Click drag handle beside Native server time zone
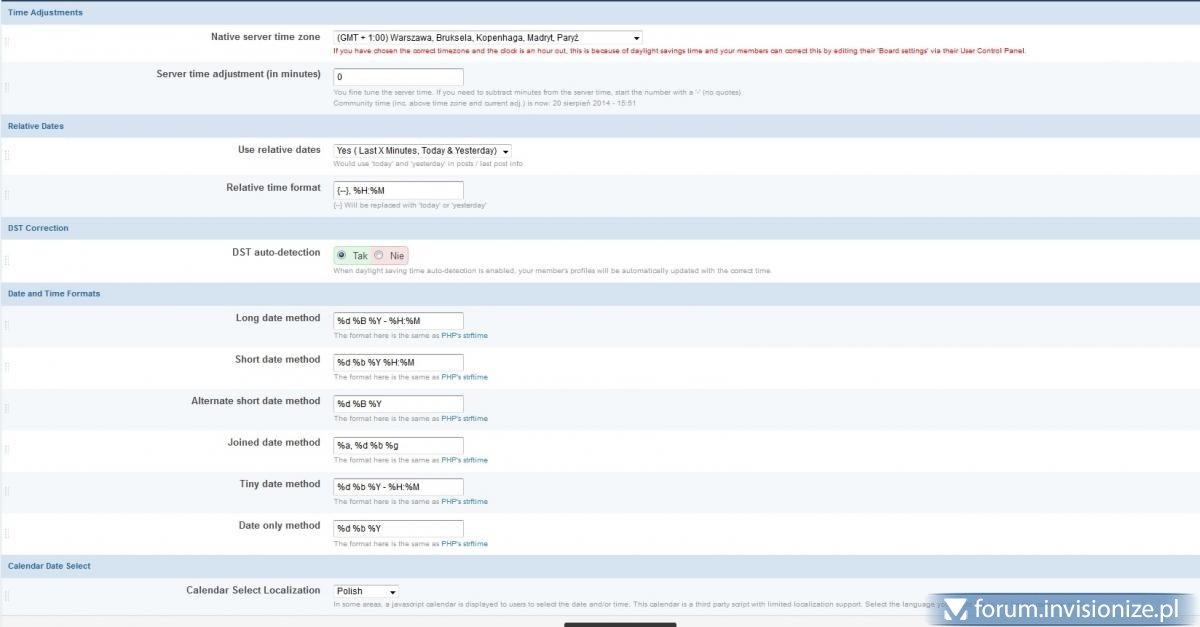 click(6, 42)
